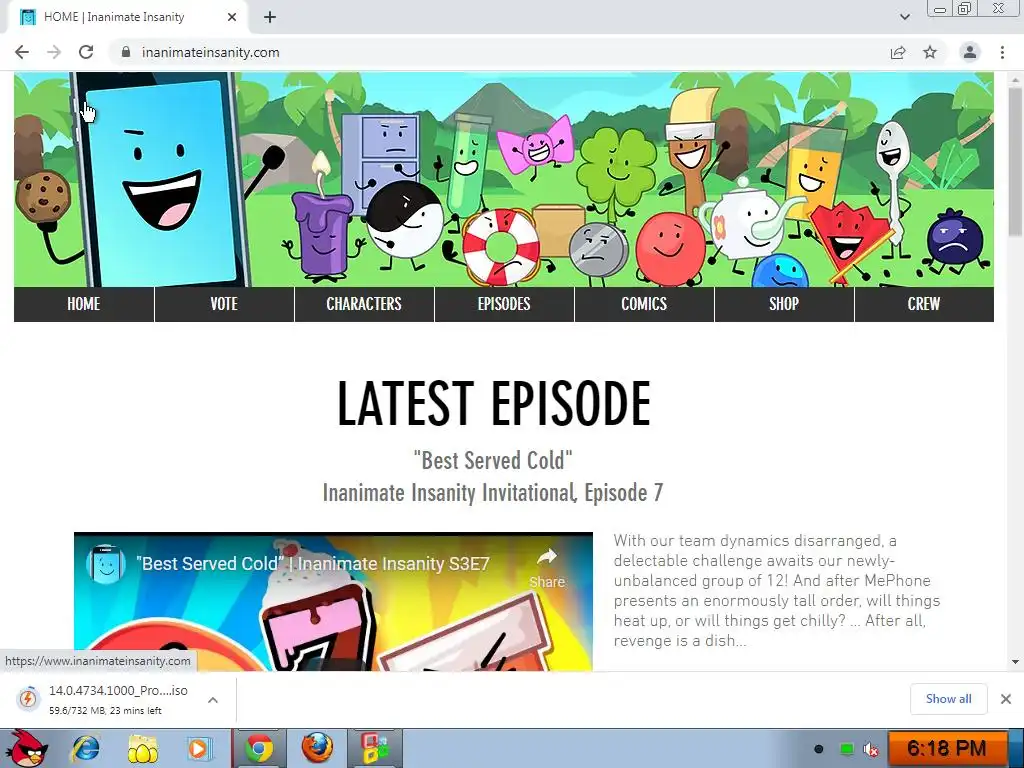1024x768 pixels.
Task: Open a new tab with the plus icon
Action: [270, 17]
